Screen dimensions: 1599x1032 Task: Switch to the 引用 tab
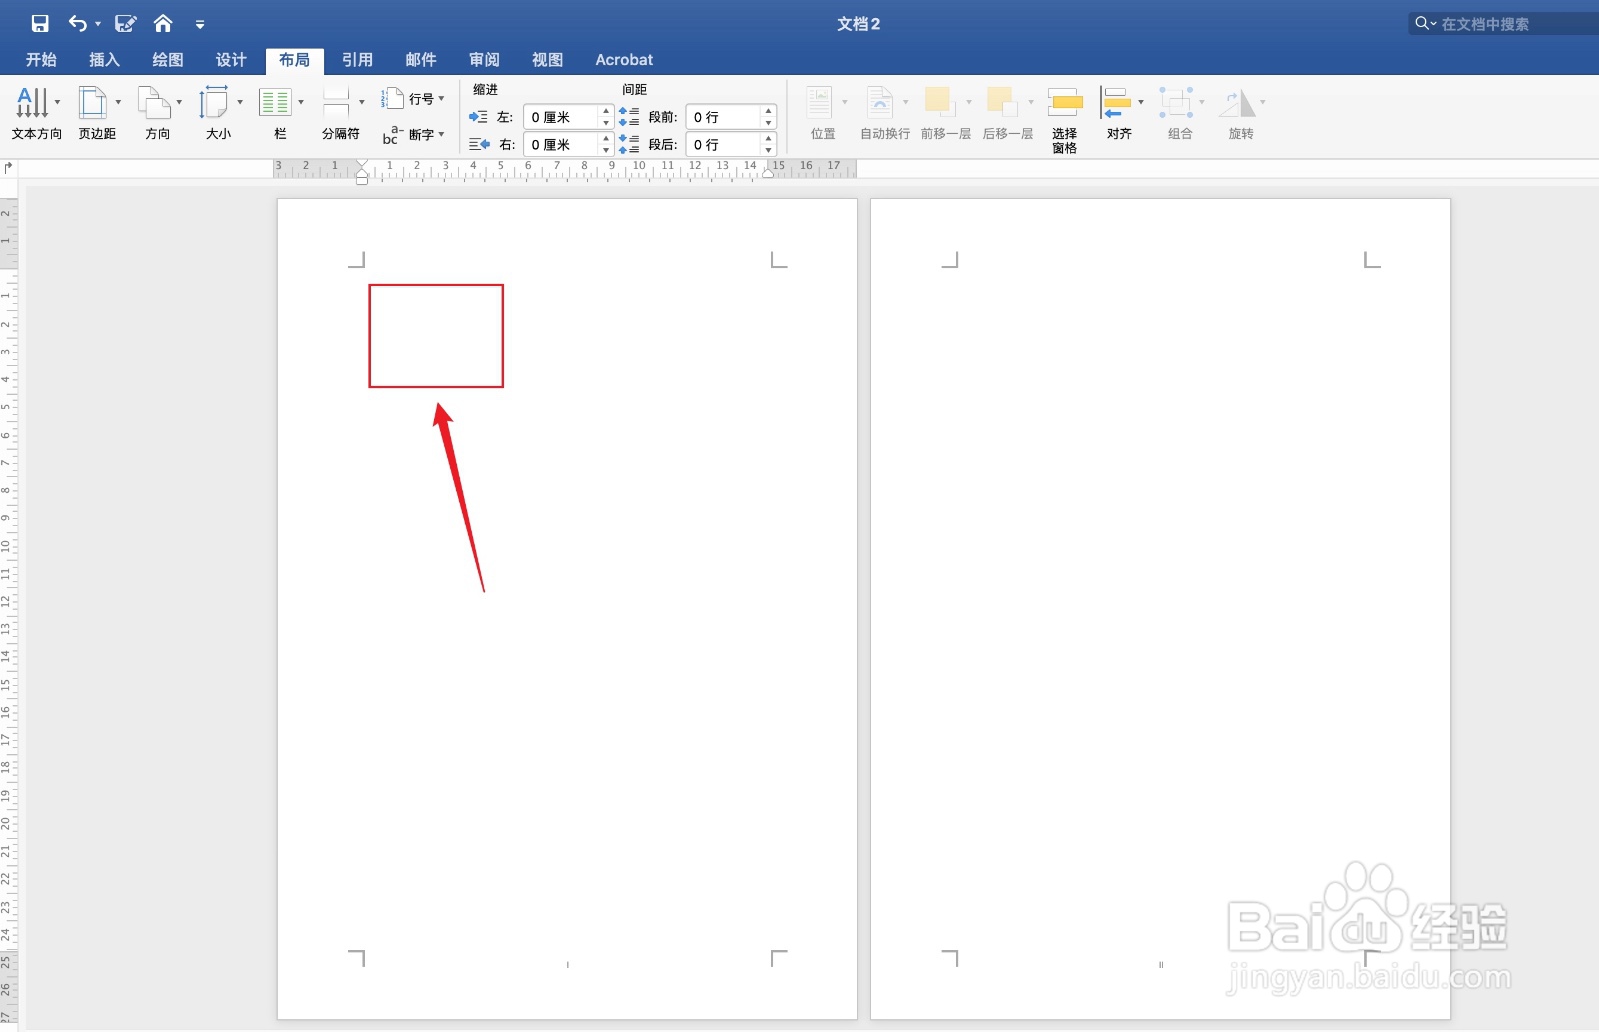click(357, 59)
